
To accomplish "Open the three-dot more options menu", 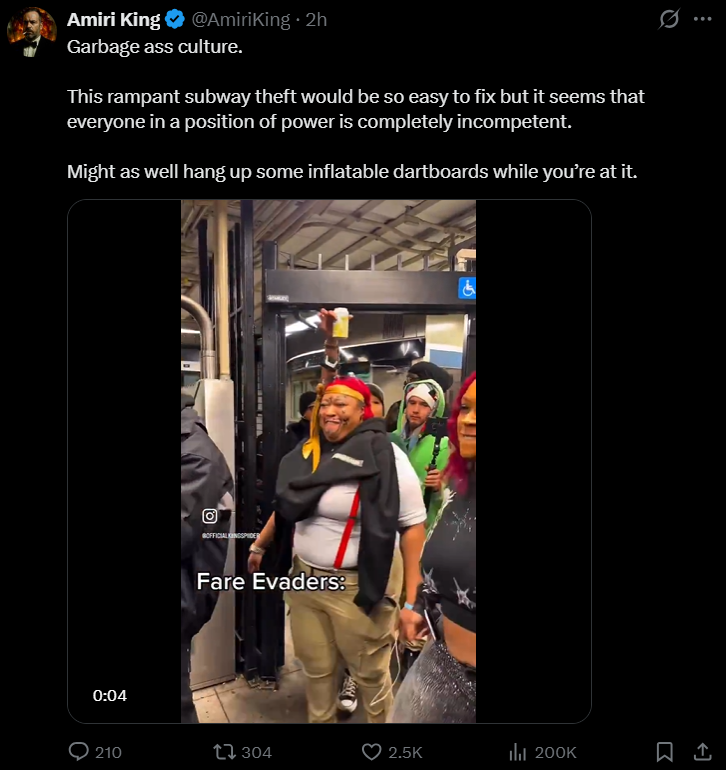I will [702, 19].
